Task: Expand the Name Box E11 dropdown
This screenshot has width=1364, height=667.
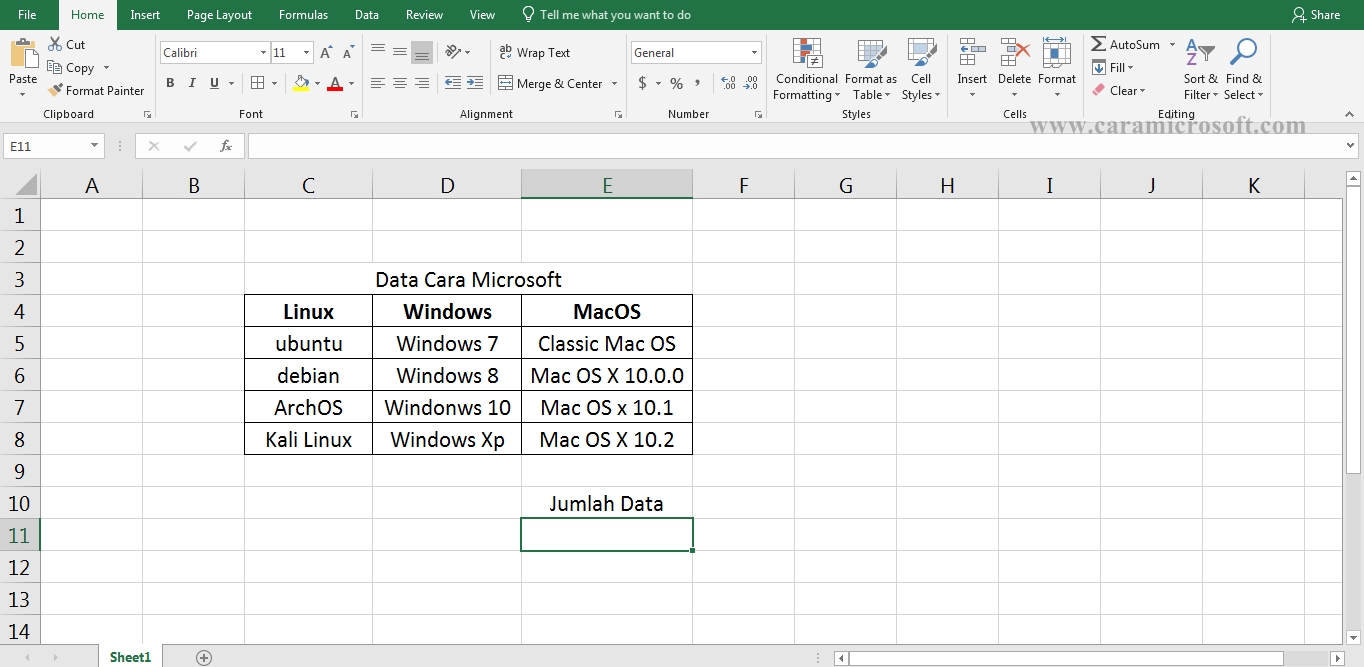Action: coord(95,146)
